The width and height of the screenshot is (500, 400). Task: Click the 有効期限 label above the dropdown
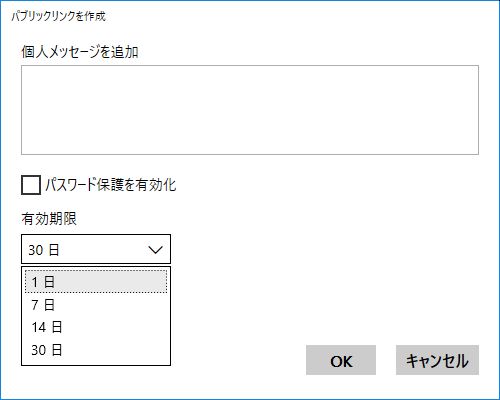pos(49,219)
